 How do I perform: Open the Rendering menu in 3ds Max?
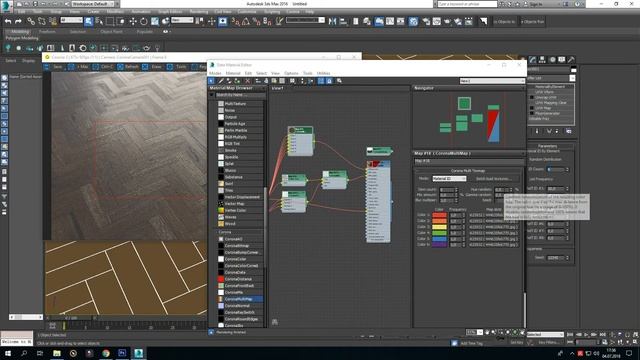[199, 12]
